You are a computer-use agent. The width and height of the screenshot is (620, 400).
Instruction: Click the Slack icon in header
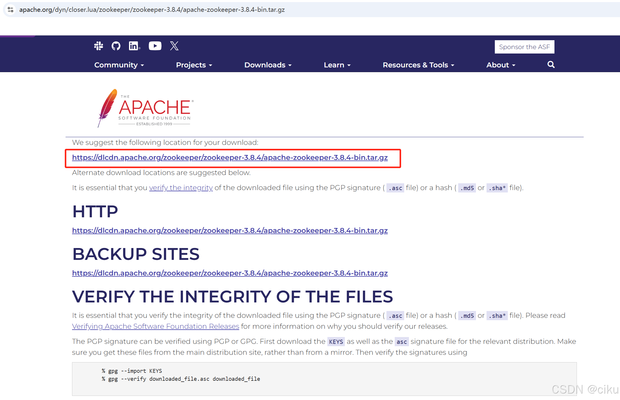[98, 46]
